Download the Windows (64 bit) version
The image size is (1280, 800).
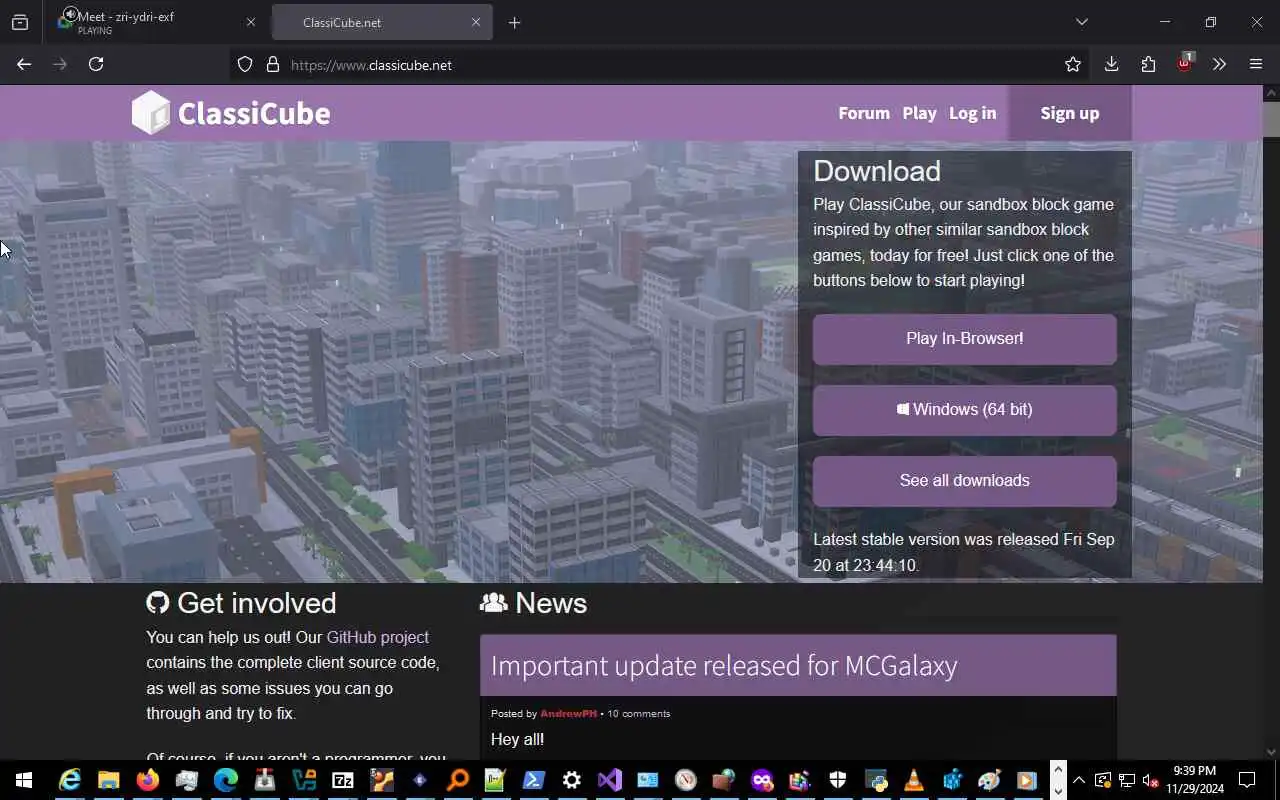coord(964,409)
